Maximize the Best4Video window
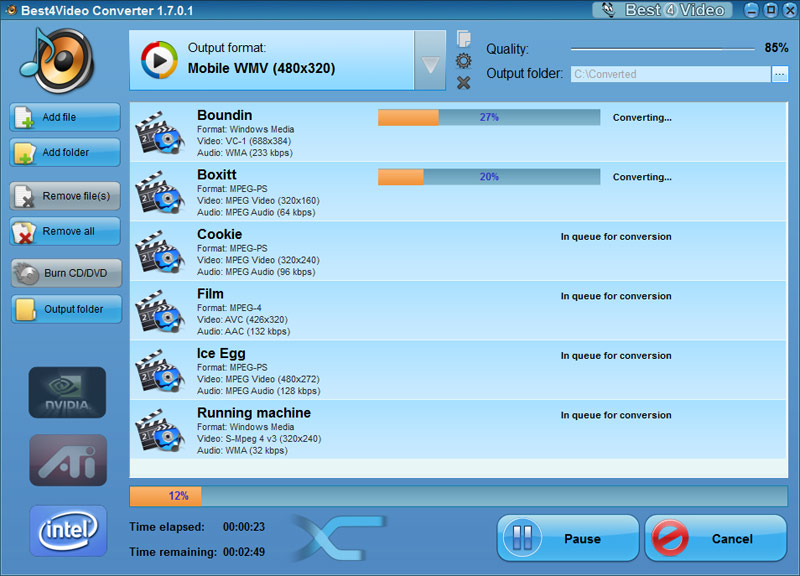 point(770,10)
